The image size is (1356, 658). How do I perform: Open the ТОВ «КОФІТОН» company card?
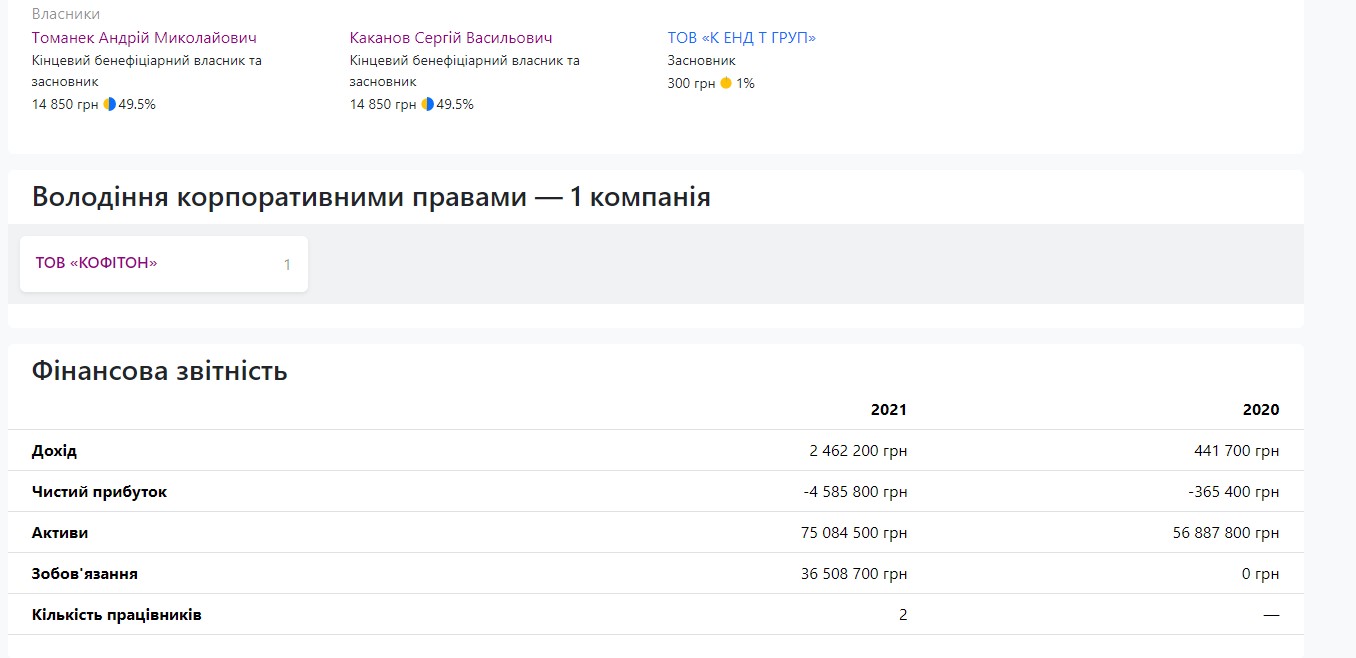click(x=97, y=263)
